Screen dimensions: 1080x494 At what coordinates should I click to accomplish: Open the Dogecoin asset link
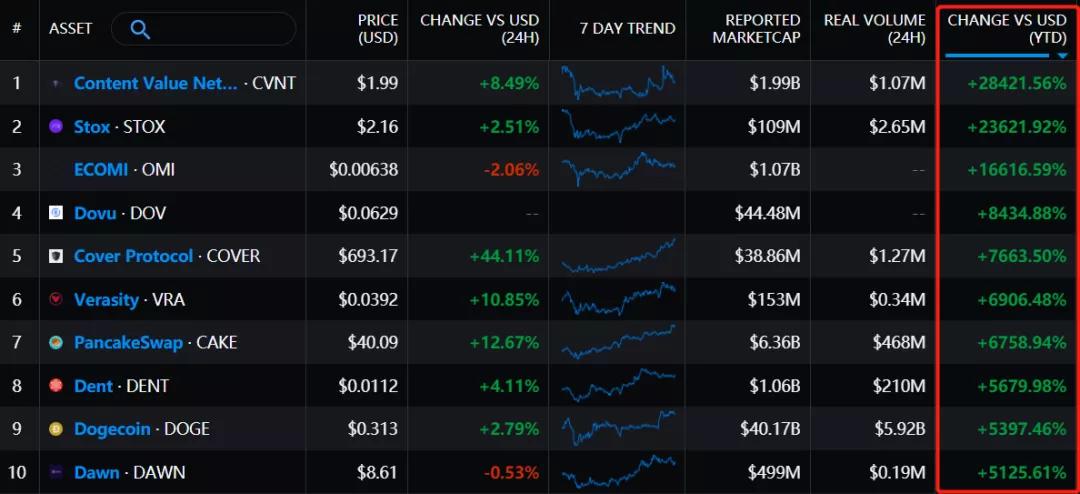112,429
